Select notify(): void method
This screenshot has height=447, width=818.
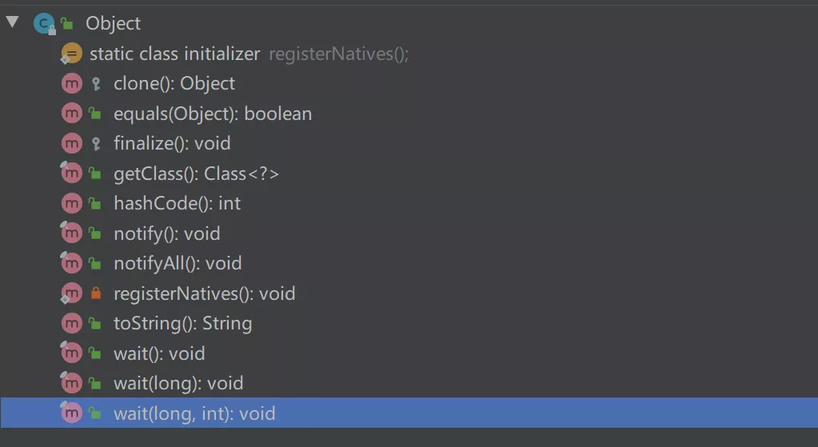[x=409, y=233]
